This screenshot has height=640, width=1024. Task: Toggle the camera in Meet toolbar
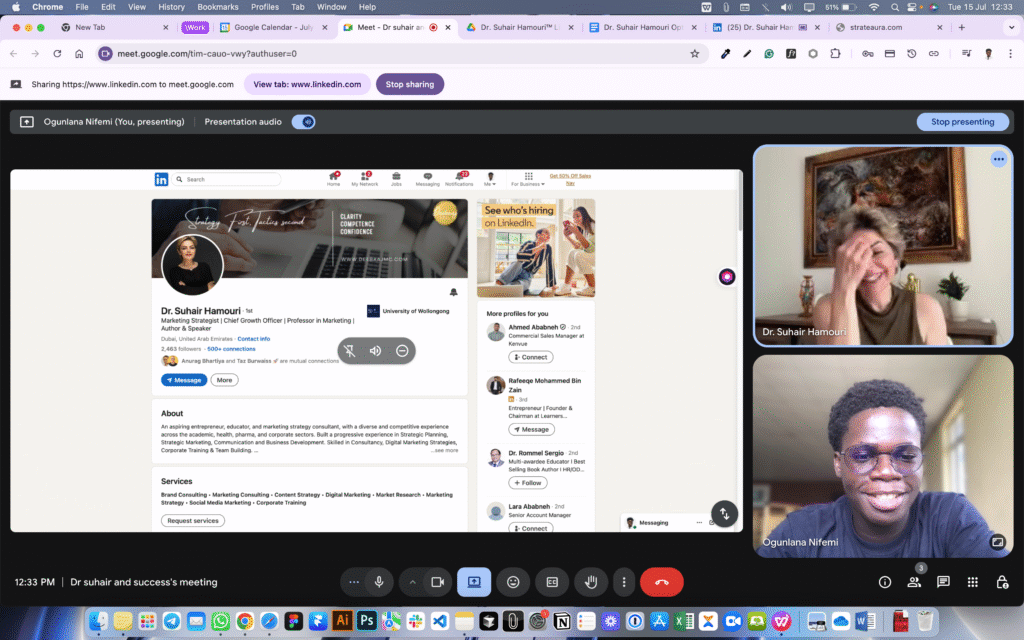coord(437,582)
